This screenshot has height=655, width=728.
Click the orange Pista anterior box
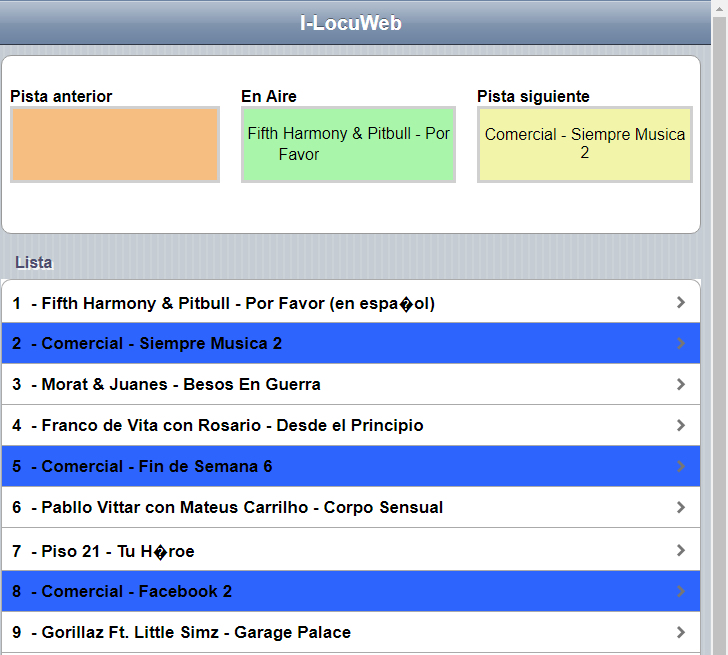tap(115, 144)
